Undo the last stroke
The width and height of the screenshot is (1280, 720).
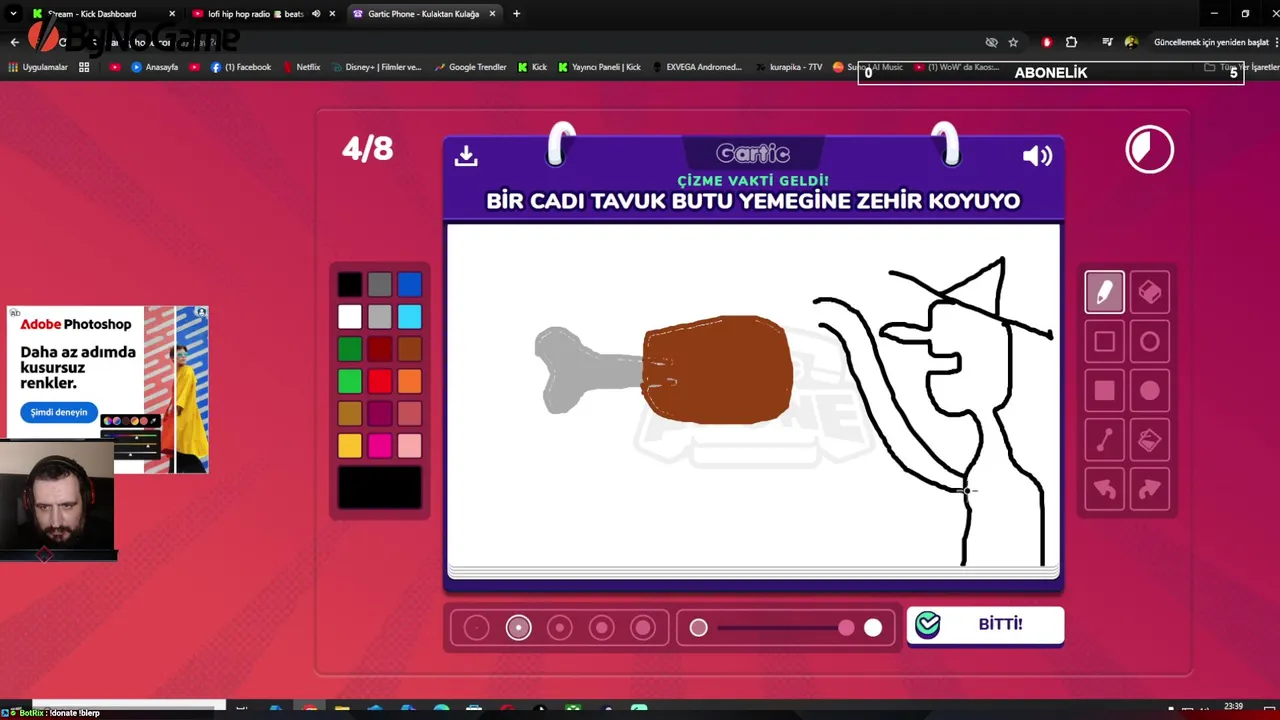pyautogui.click(x=1104, y=489)
